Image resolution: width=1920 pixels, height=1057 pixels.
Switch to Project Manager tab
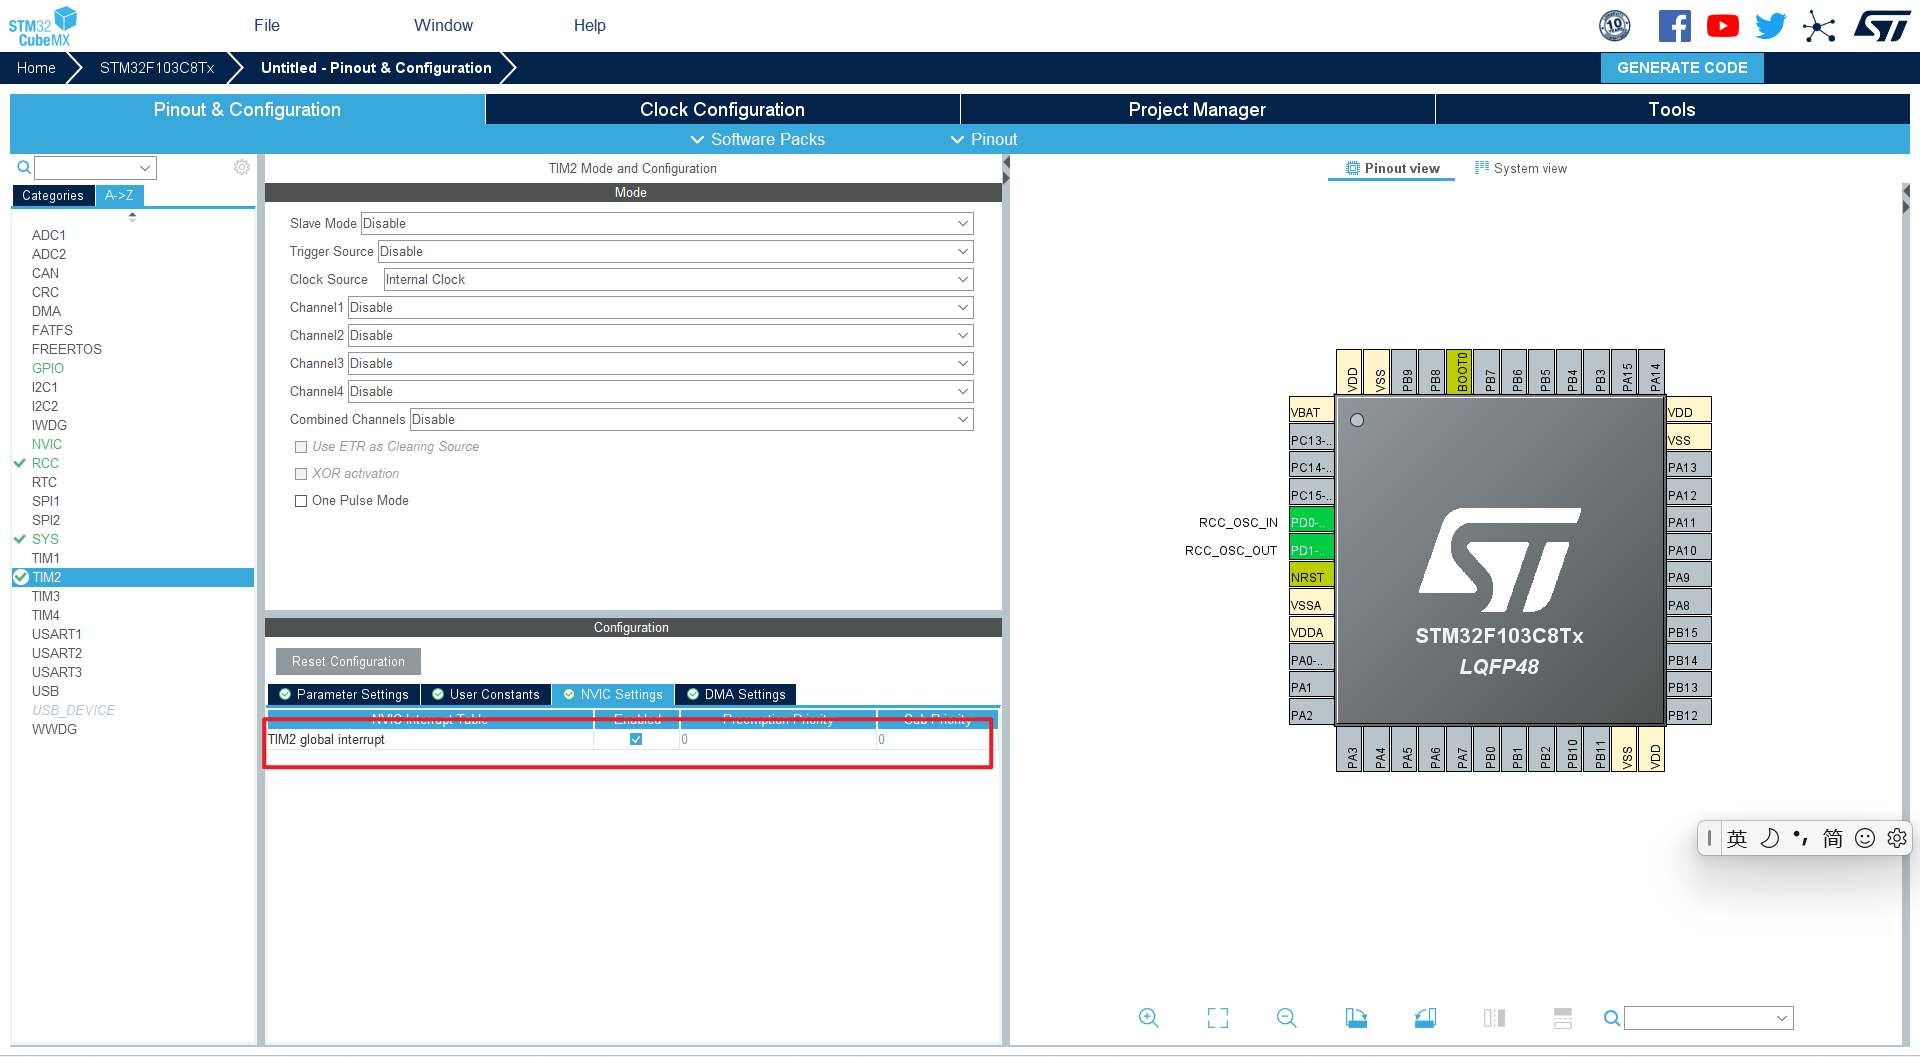click(x=1197, y=109)
